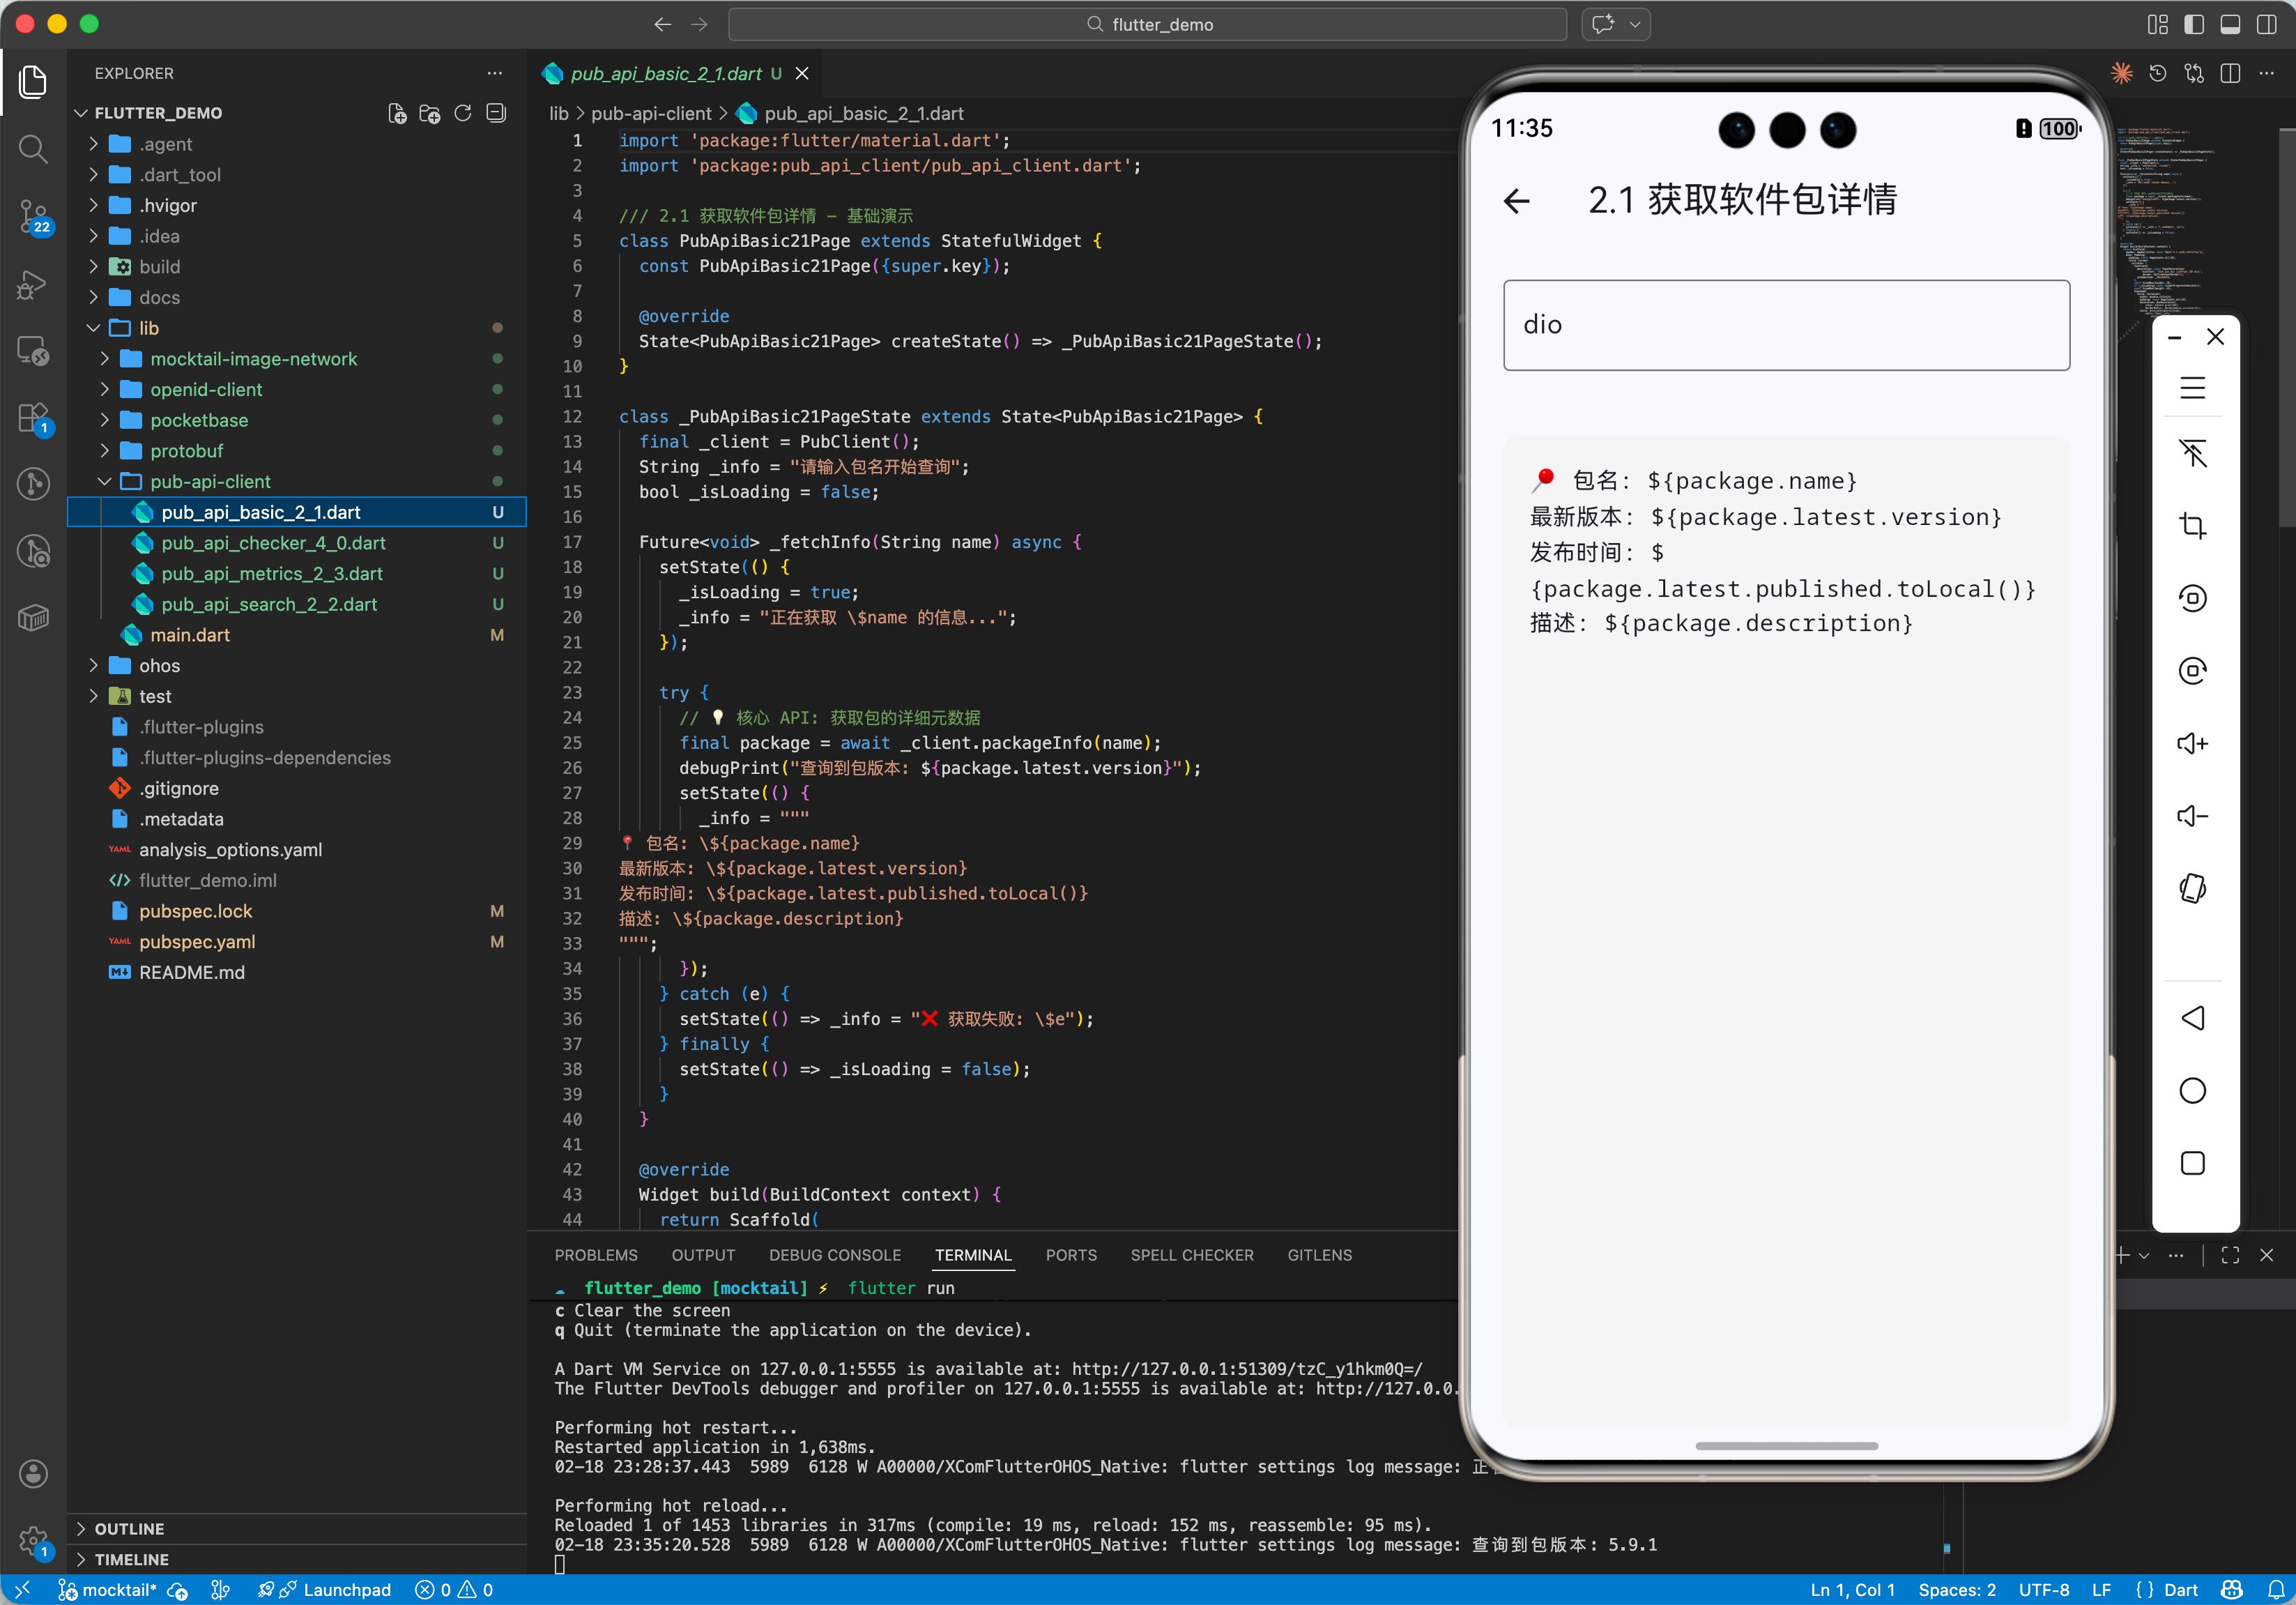Open Source Control view with 22 badge

33,215
